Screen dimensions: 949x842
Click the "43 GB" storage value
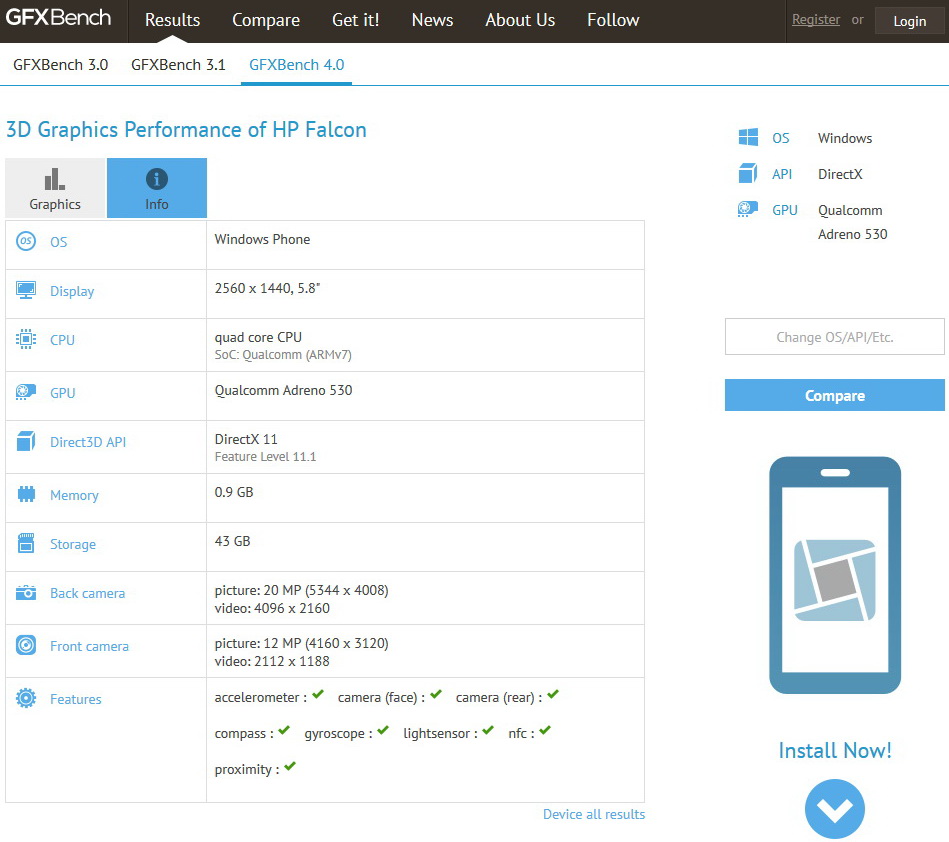(232, 541)
